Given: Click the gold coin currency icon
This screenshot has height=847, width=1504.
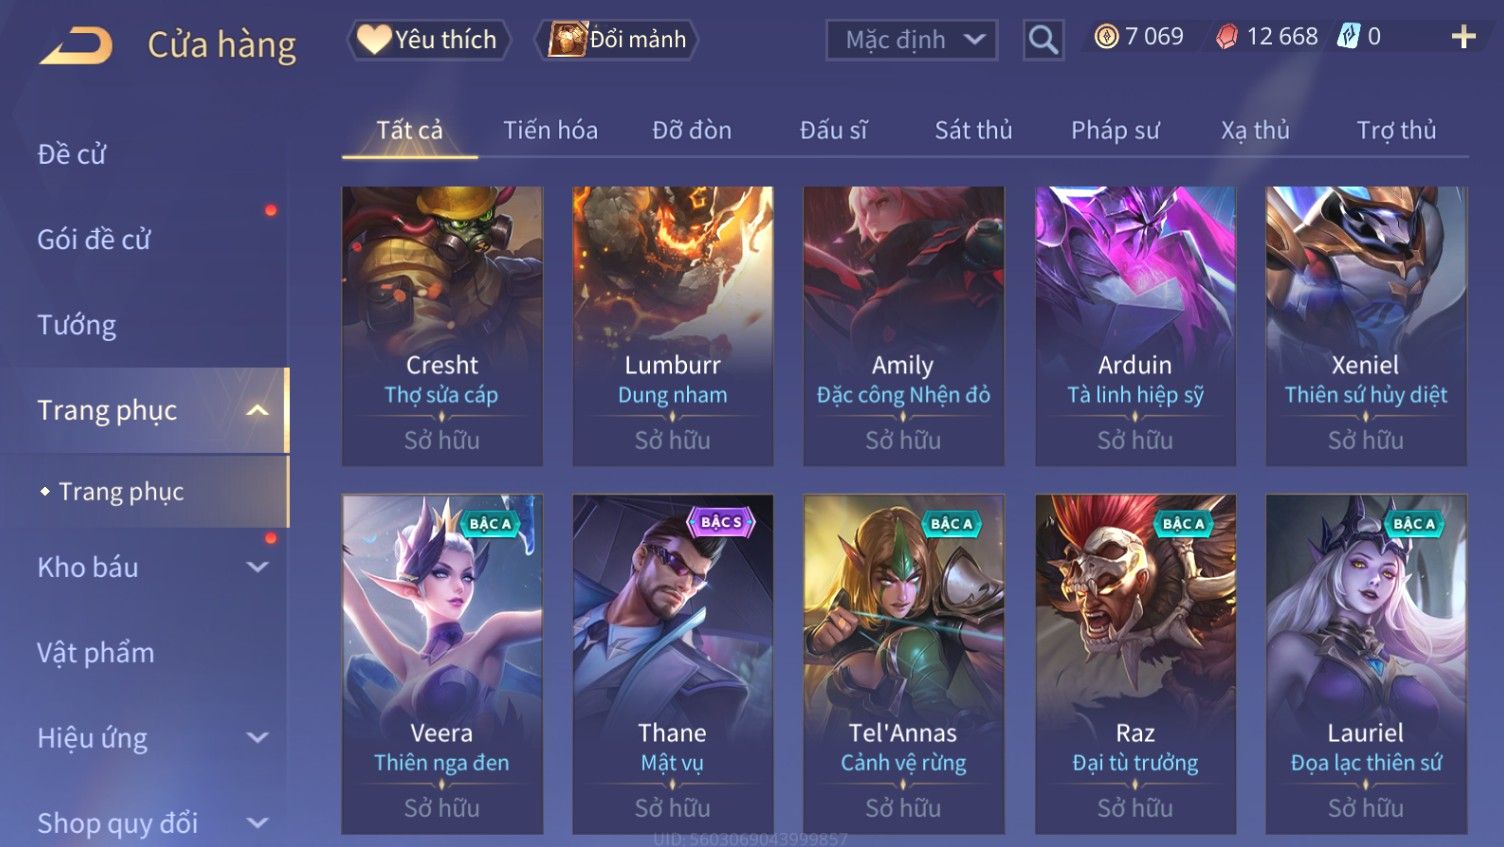Looking at the screenshot, I should click(x=1106, y=37).
